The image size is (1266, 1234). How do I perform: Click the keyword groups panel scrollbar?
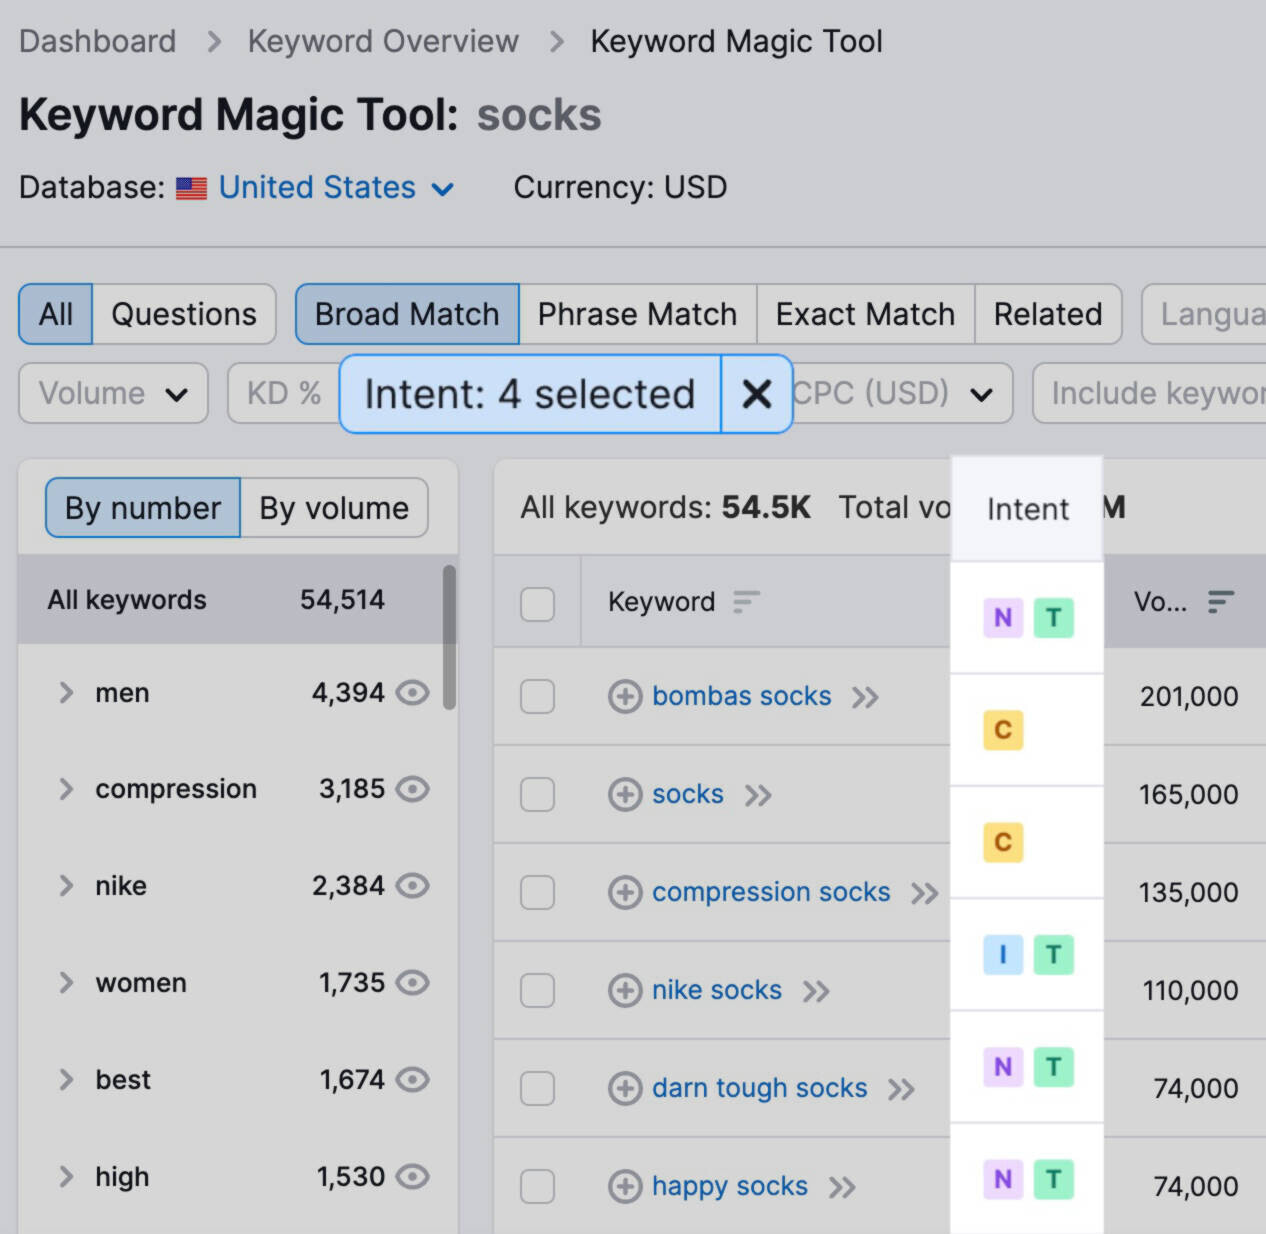click(450, 637)
